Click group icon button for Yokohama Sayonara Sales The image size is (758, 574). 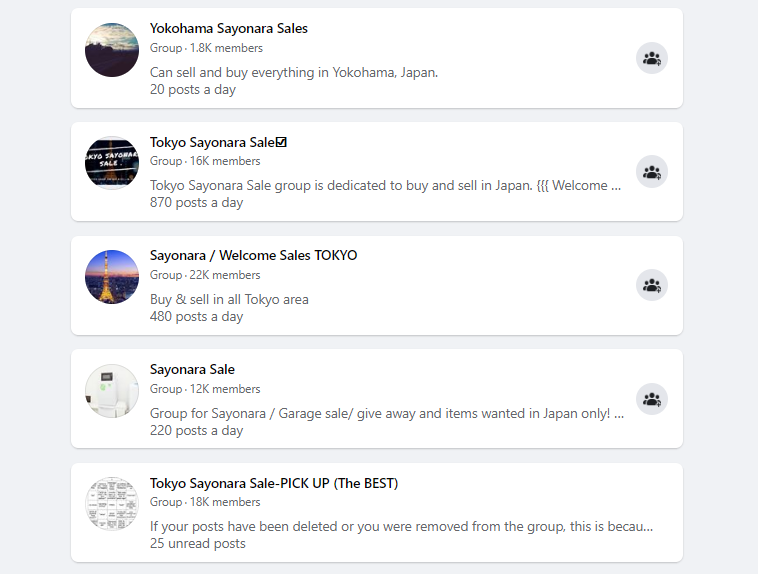click(x=652, y=58)
